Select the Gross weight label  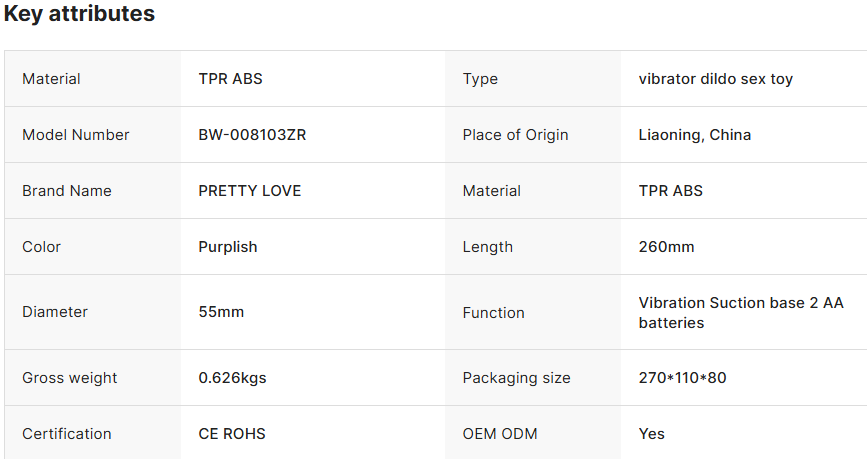(70, 378)
